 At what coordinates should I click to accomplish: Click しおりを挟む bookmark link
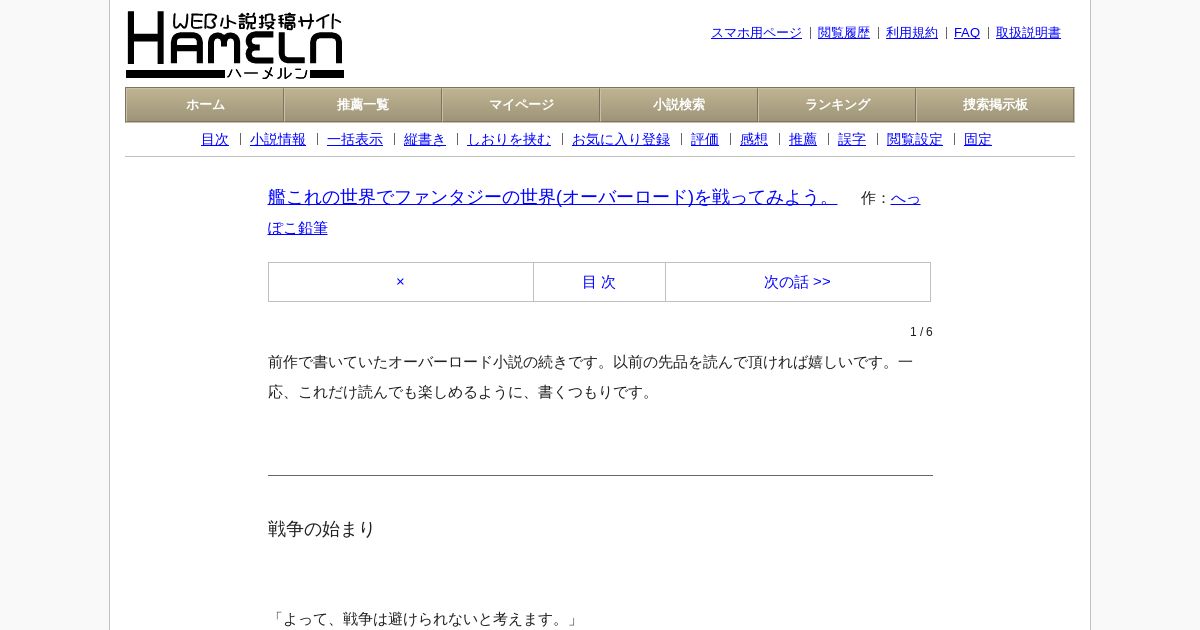[x=509, y=140]
